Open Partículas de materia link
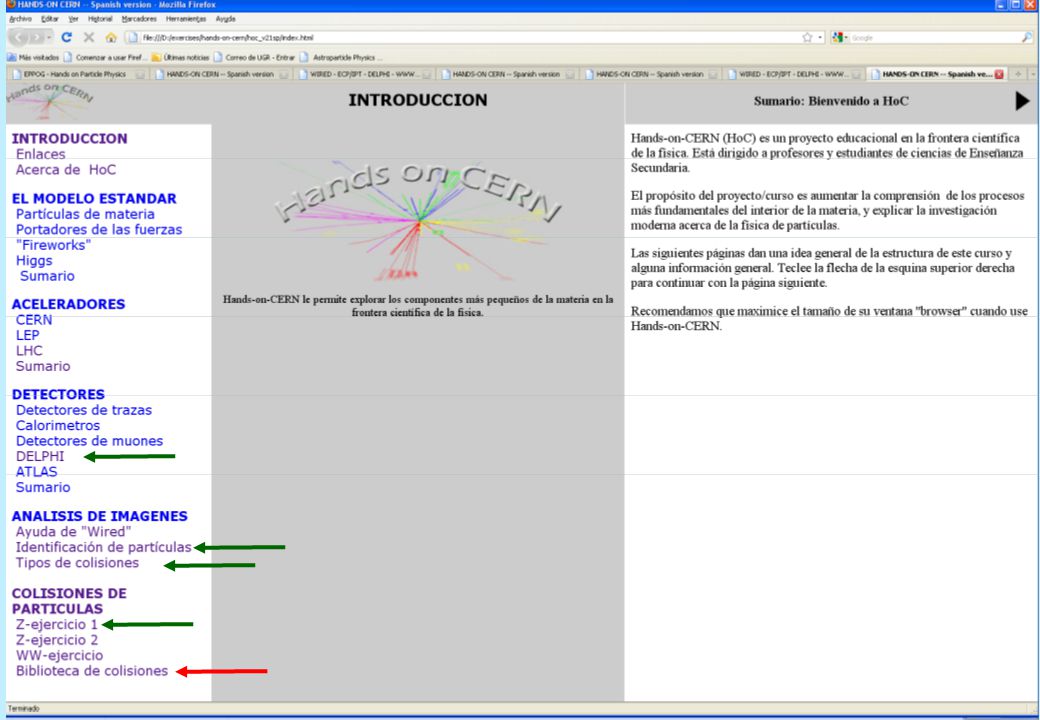This screenshot has height=720, width=1040. point(85,214)
